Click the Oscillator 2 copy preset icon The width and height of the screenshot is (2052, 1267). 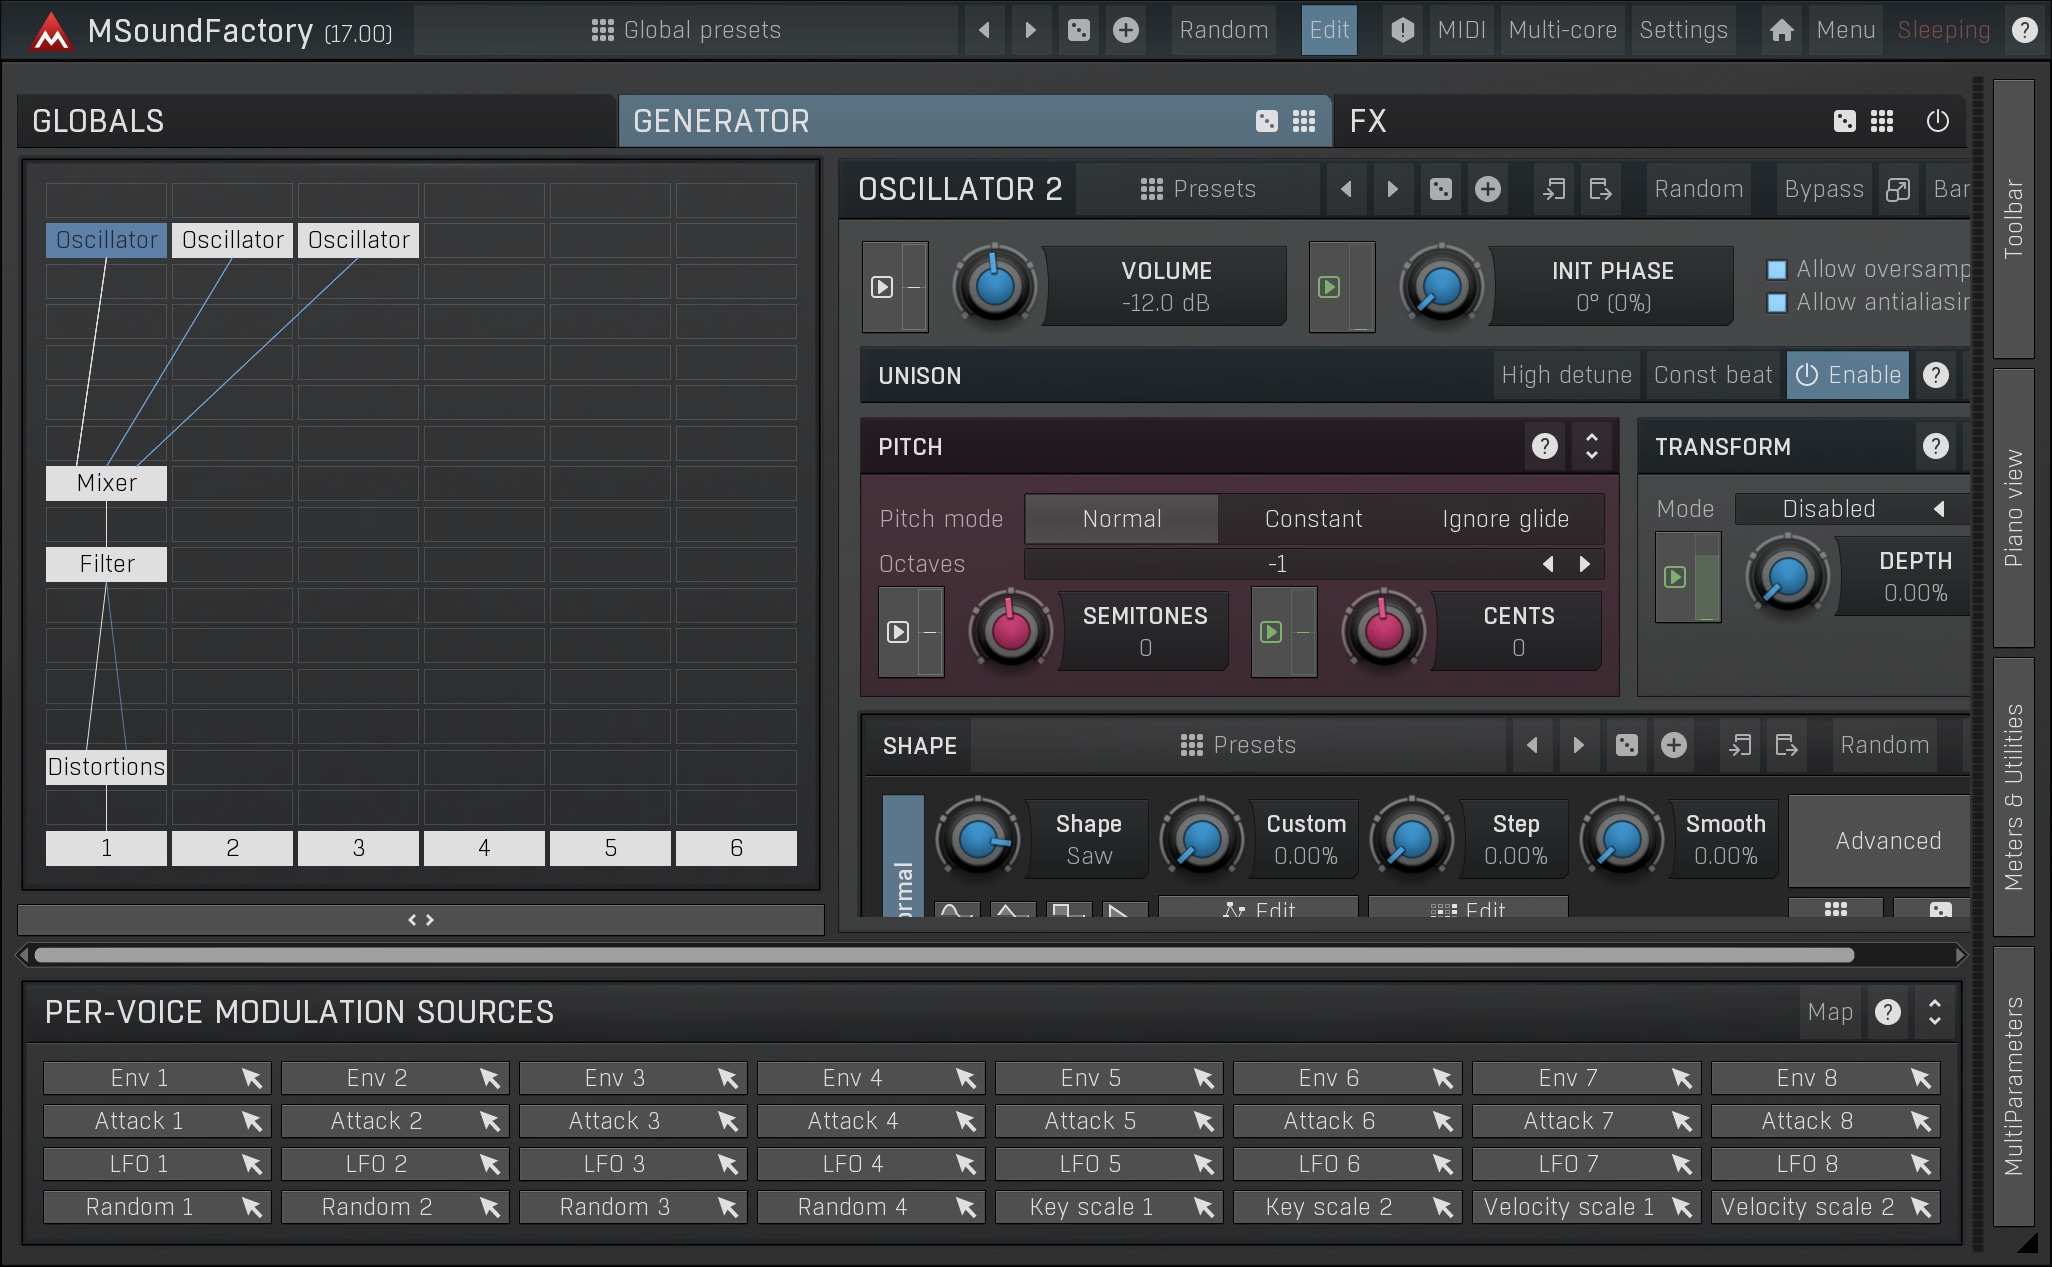(x=1553, y=189)
